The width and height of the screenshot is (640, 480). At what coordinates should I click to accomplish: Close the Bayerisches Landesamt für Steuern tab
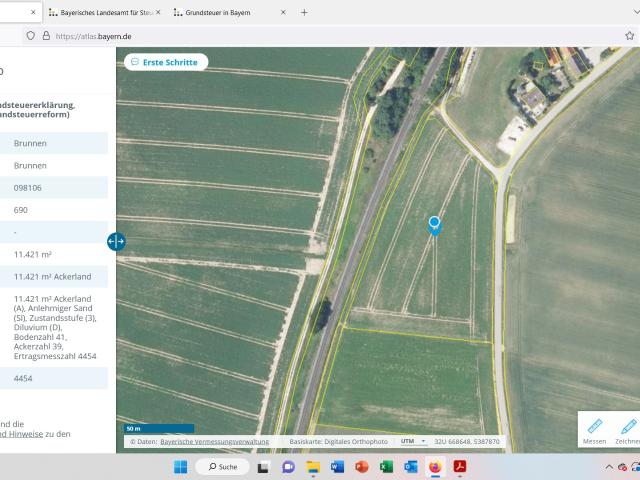(x=158, y=13)
